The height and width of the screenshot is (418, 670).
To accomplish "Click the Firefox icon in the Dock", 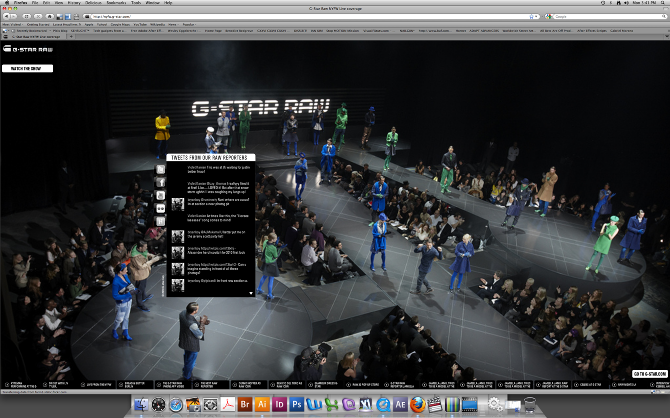I will (417, 404).
